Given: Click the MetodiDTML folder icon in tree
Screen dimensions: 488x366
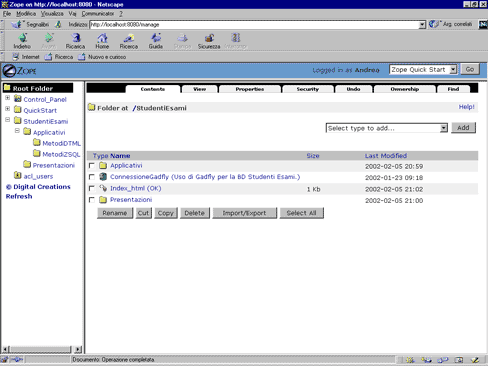Looking at the screenshot, I should coord(37,143).
